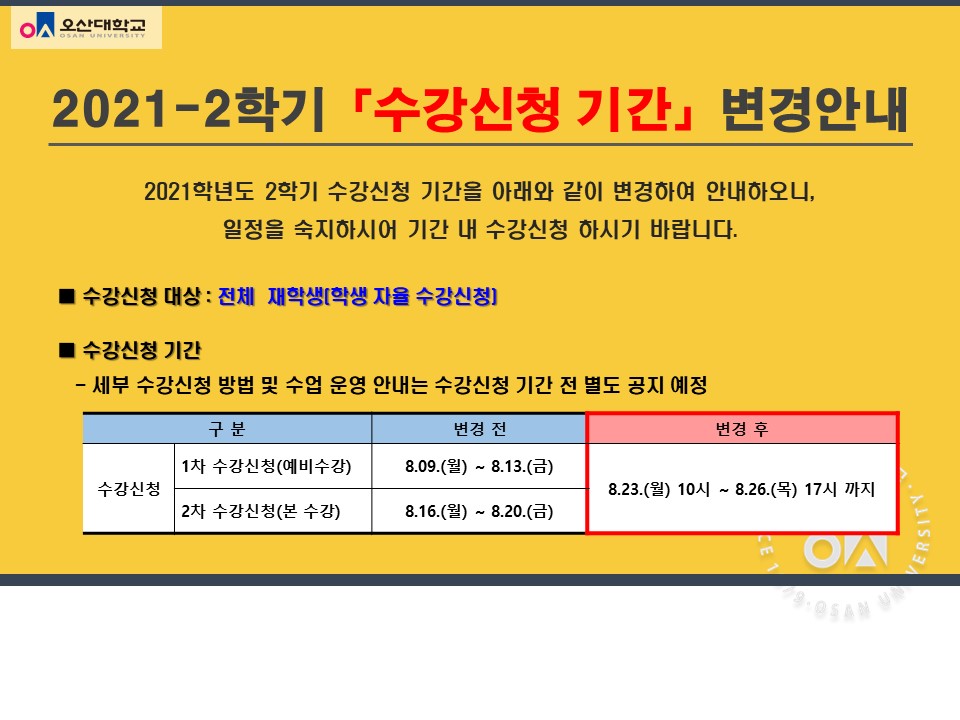Click the '8.09.(월) ~ 8.13.(금)' cell

pyautogui.click(x=479, y=466)
